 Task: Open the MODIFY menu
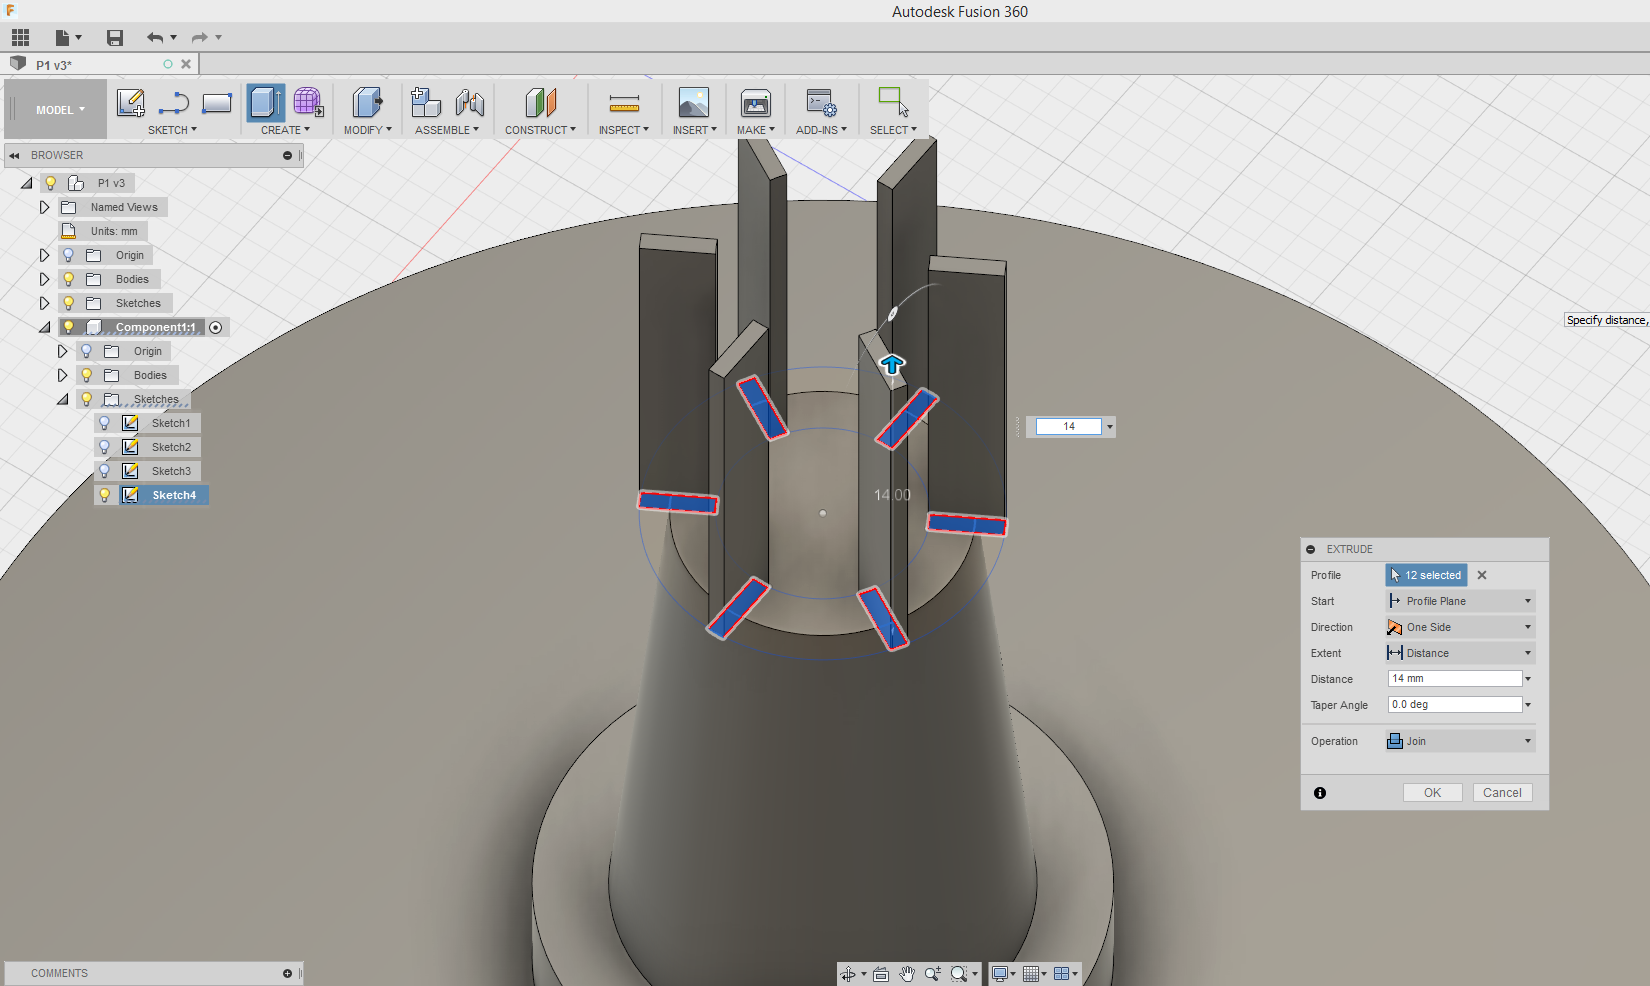pyautogui.click(x=368, y=130)
